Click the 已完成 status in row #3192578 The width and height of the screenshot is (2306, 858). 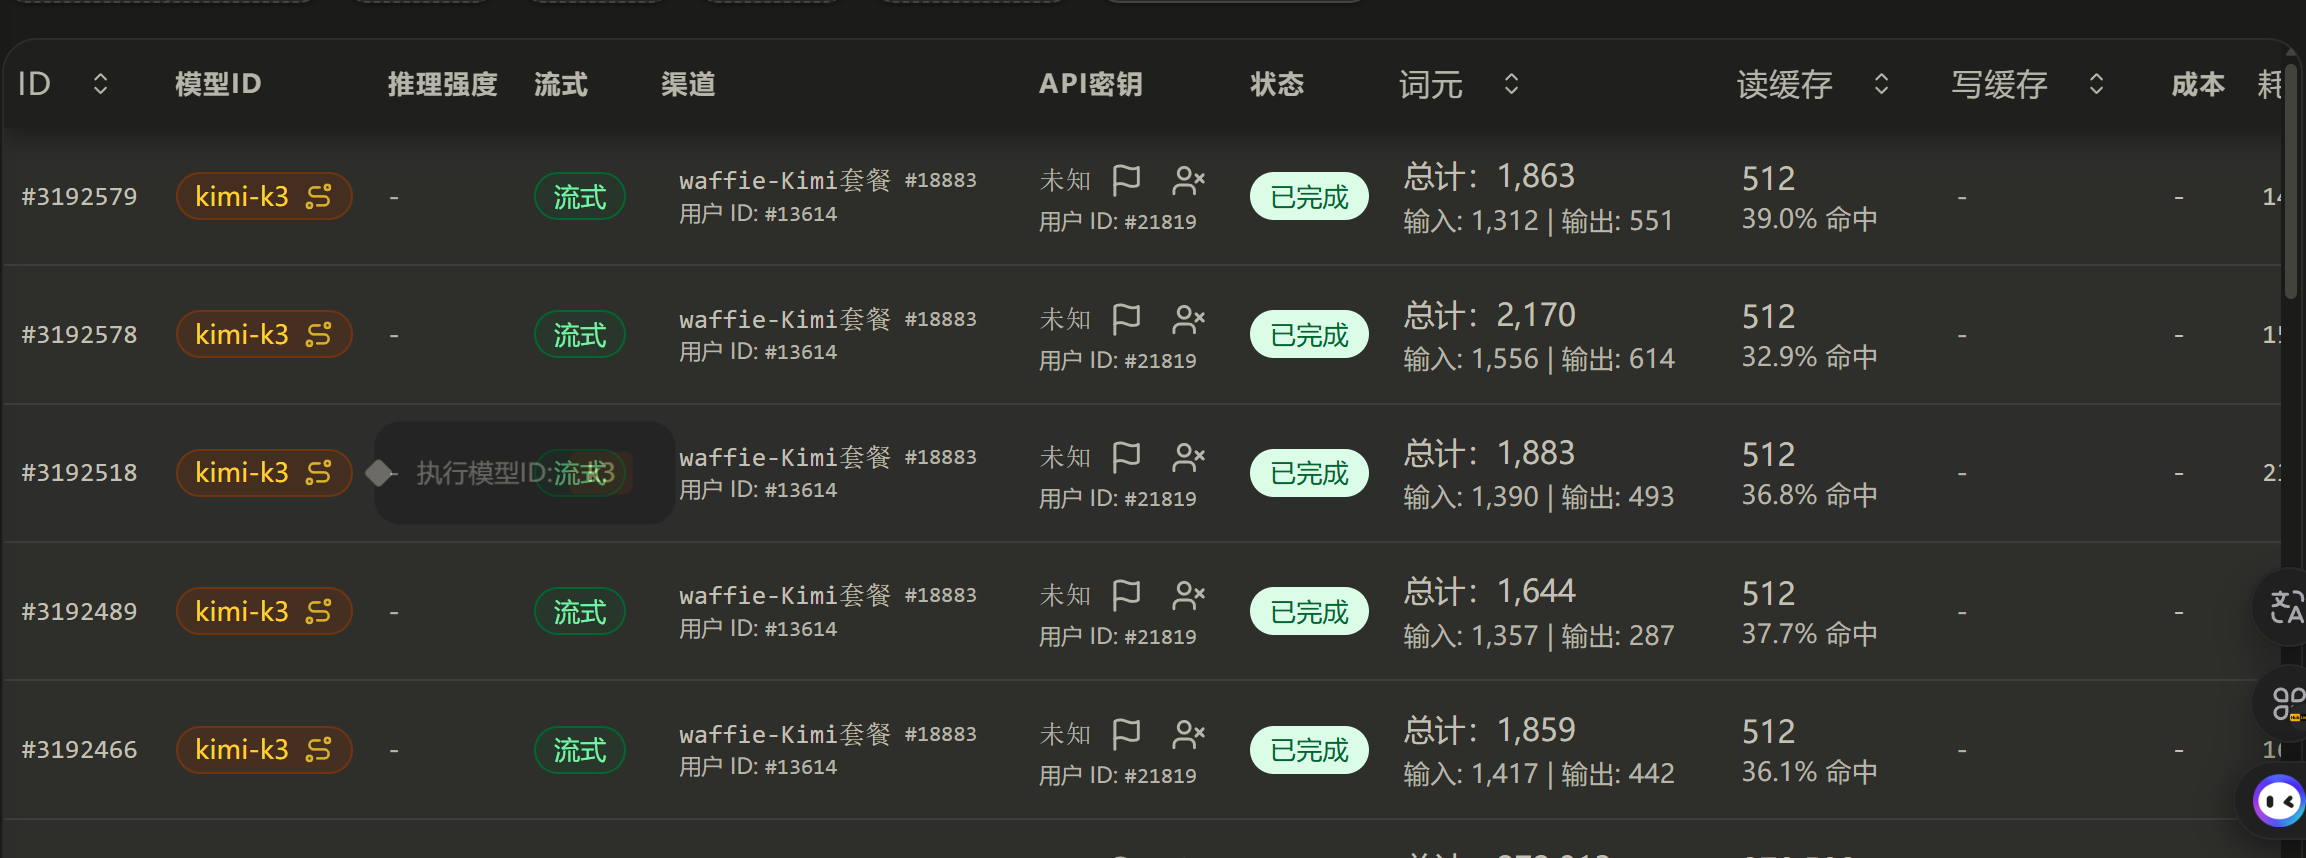tap(1309, 335)
